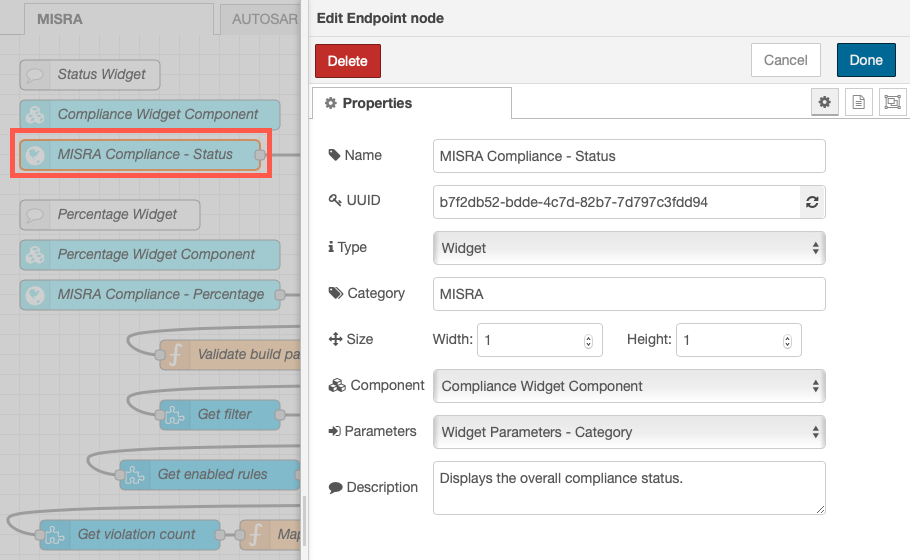The image size is (910, 560).
Task: Click Validate build function node icon
Action: point(175,355)
